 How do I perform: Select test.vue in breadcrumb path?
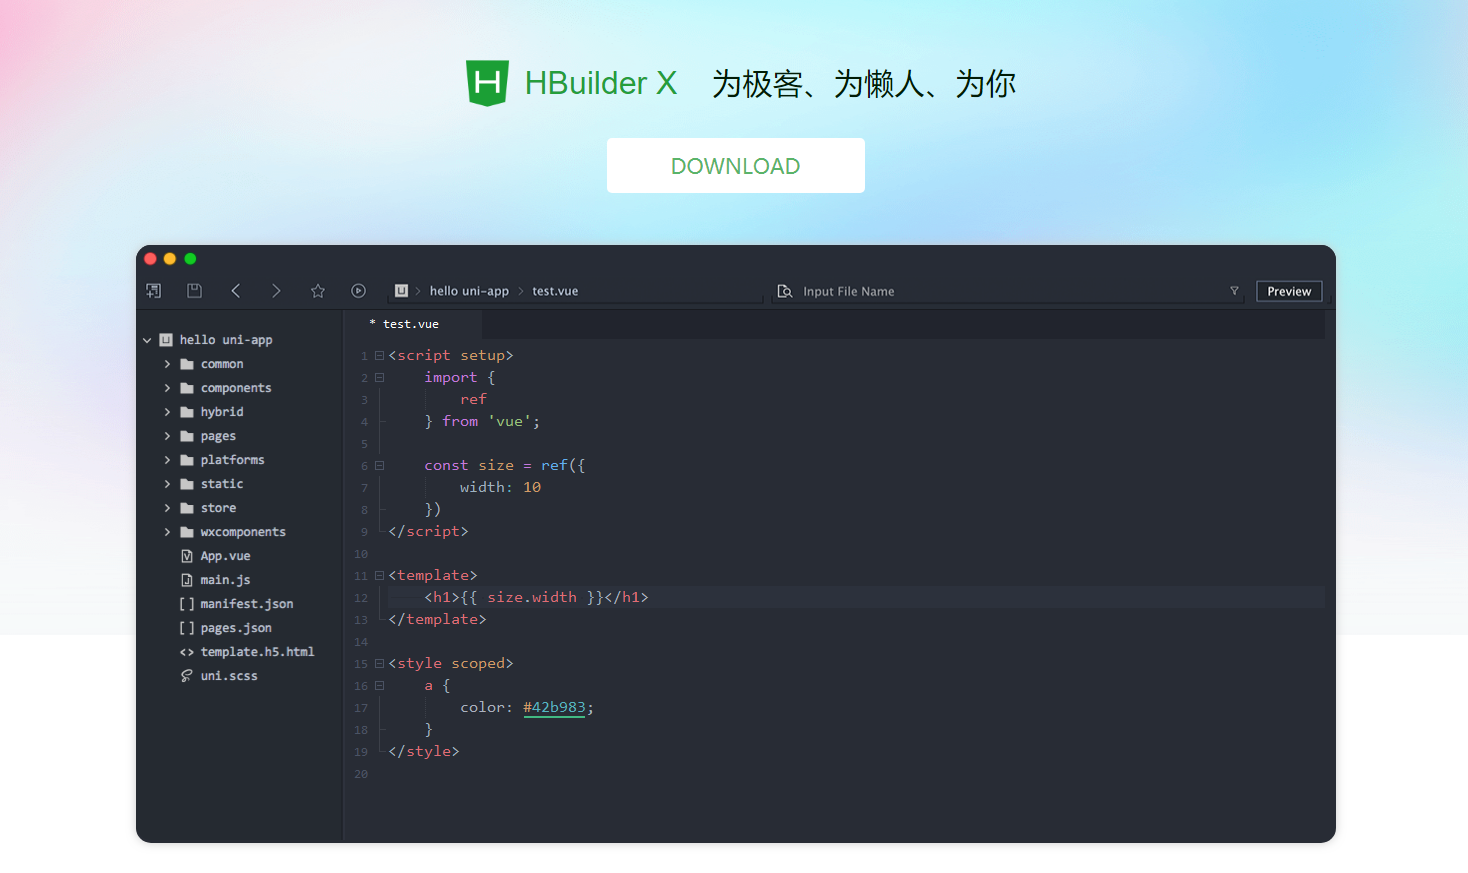[x=555, y=291]
